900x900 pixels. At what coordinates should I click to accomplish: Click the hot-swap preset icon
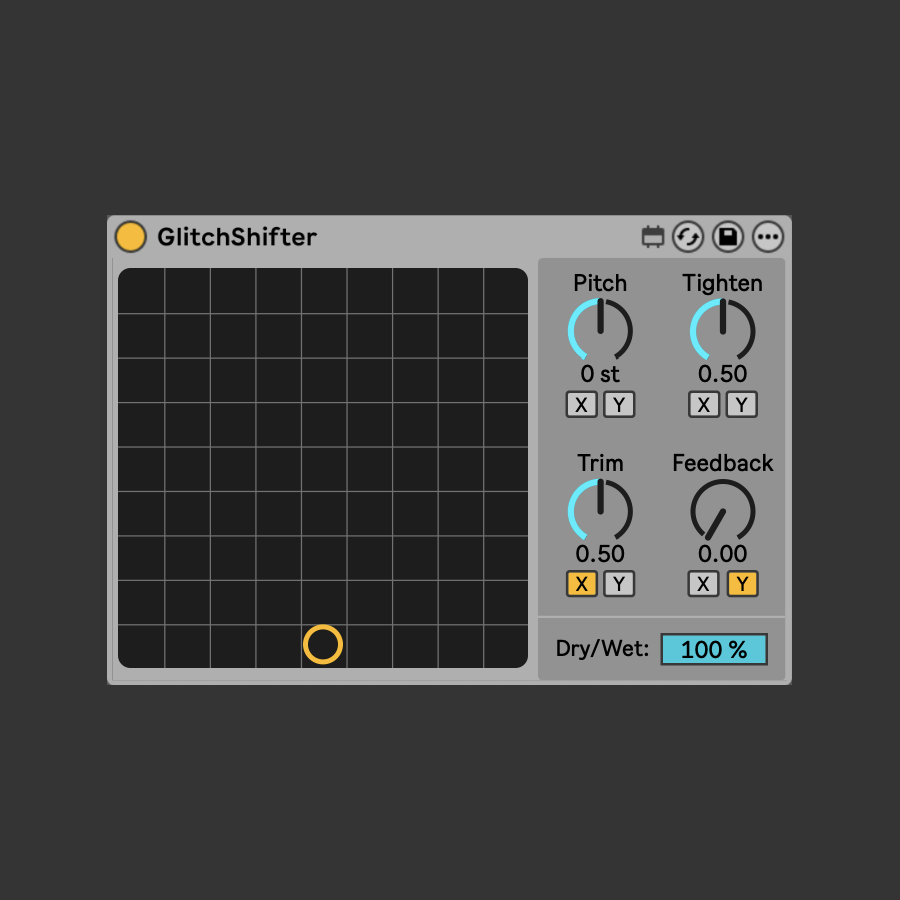[688, 237]
